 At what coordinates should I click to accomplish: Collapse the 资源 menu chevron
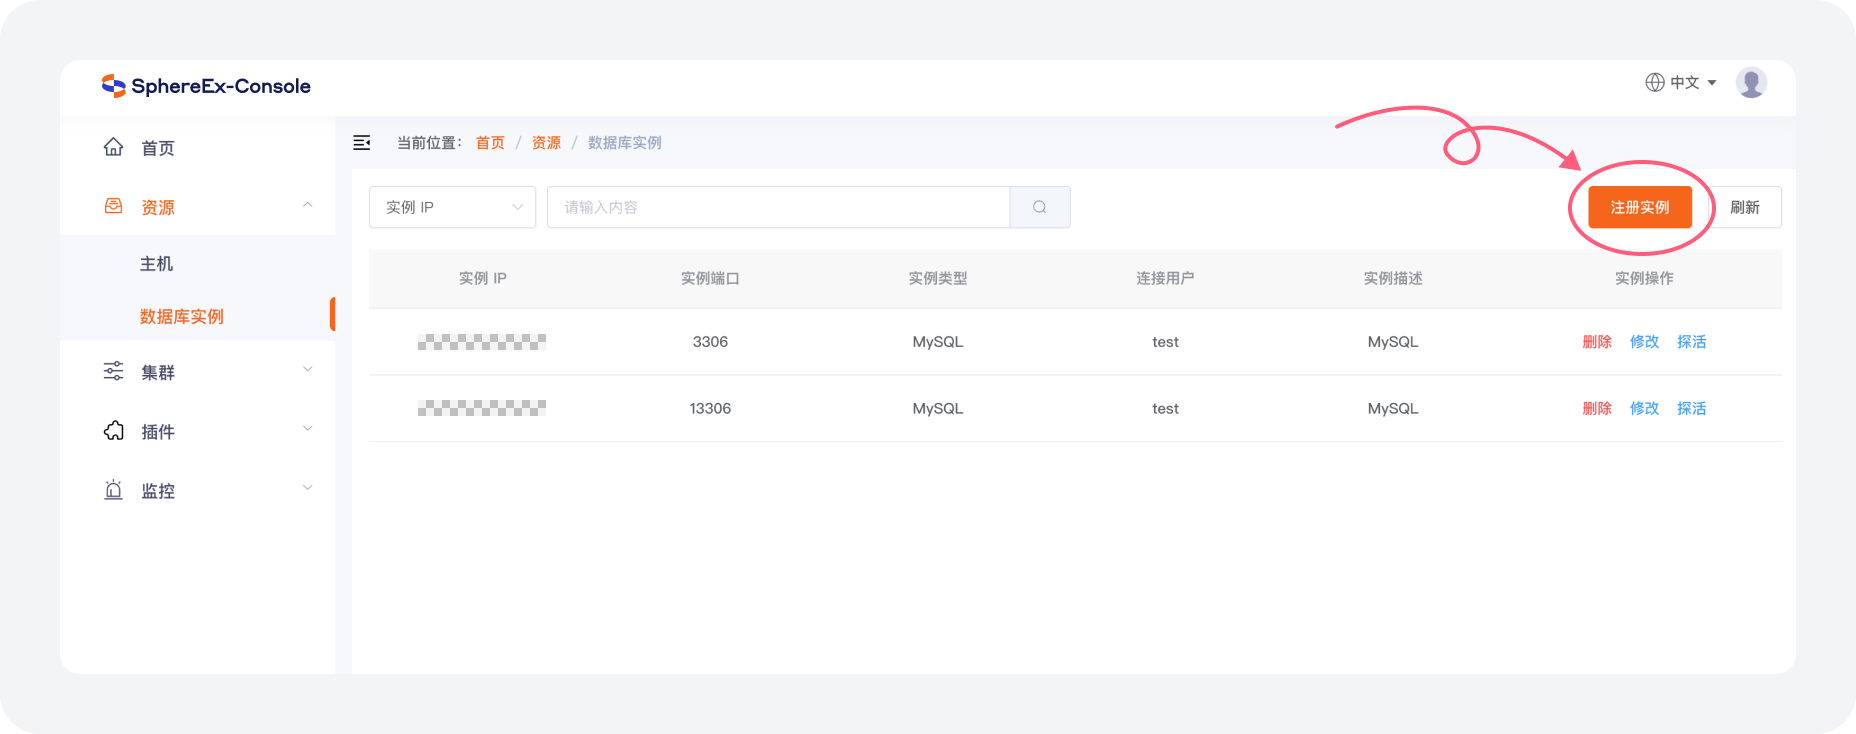pos(308,206)
